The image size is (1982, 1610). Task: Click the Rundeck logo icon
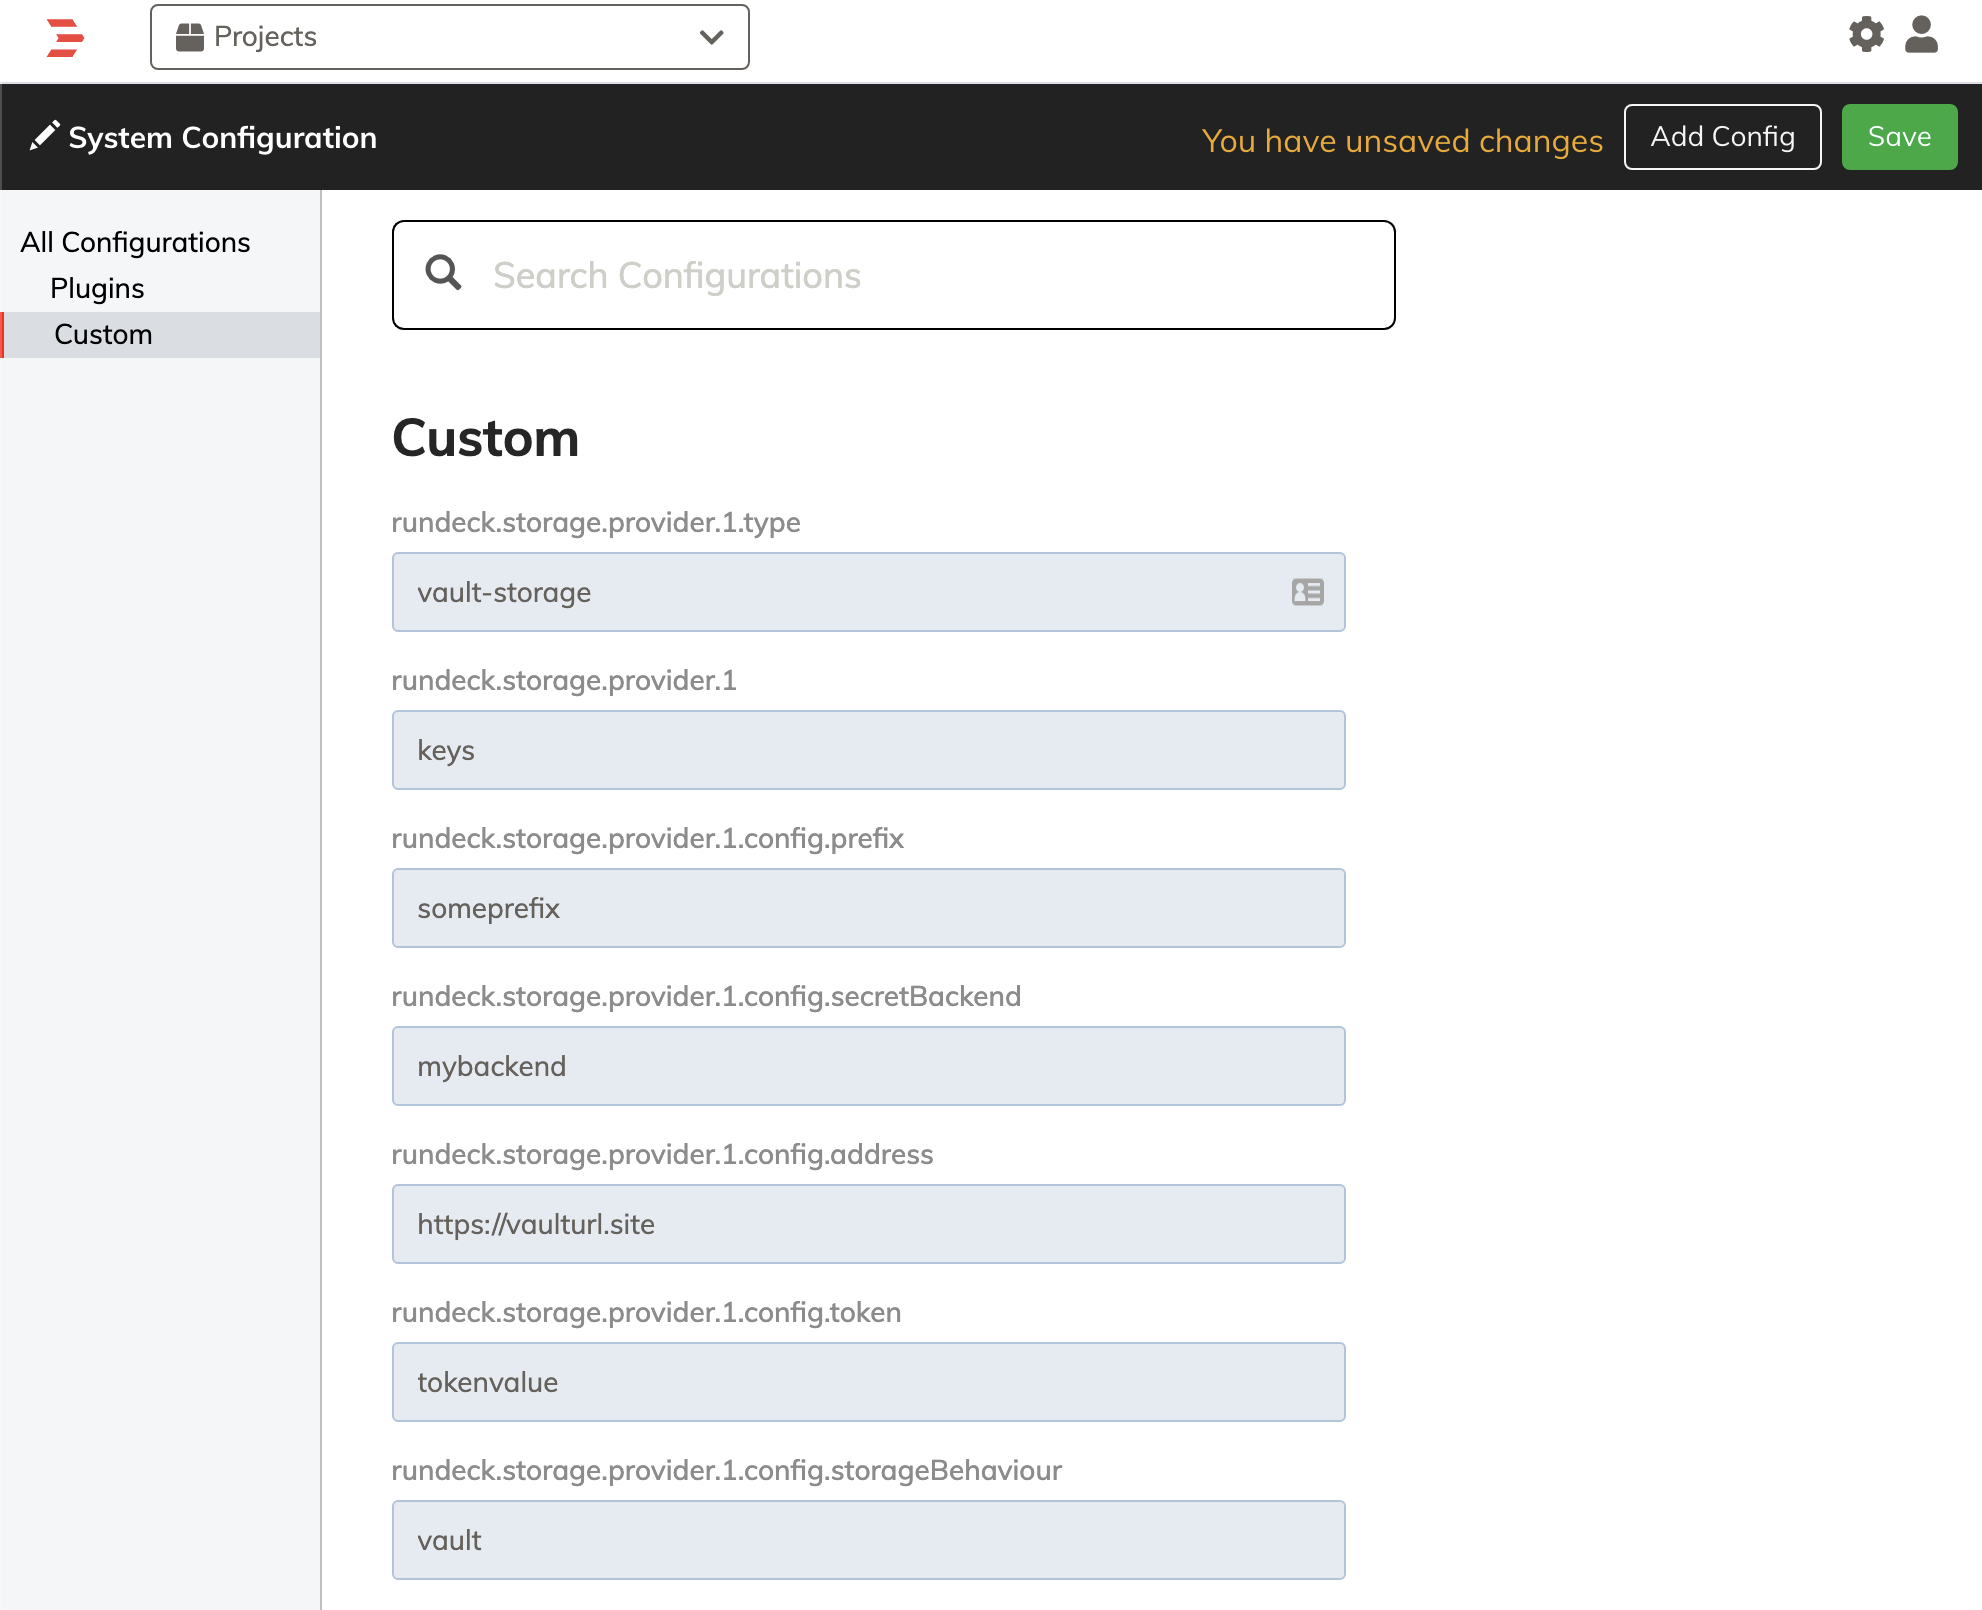(x=63, y=37)
